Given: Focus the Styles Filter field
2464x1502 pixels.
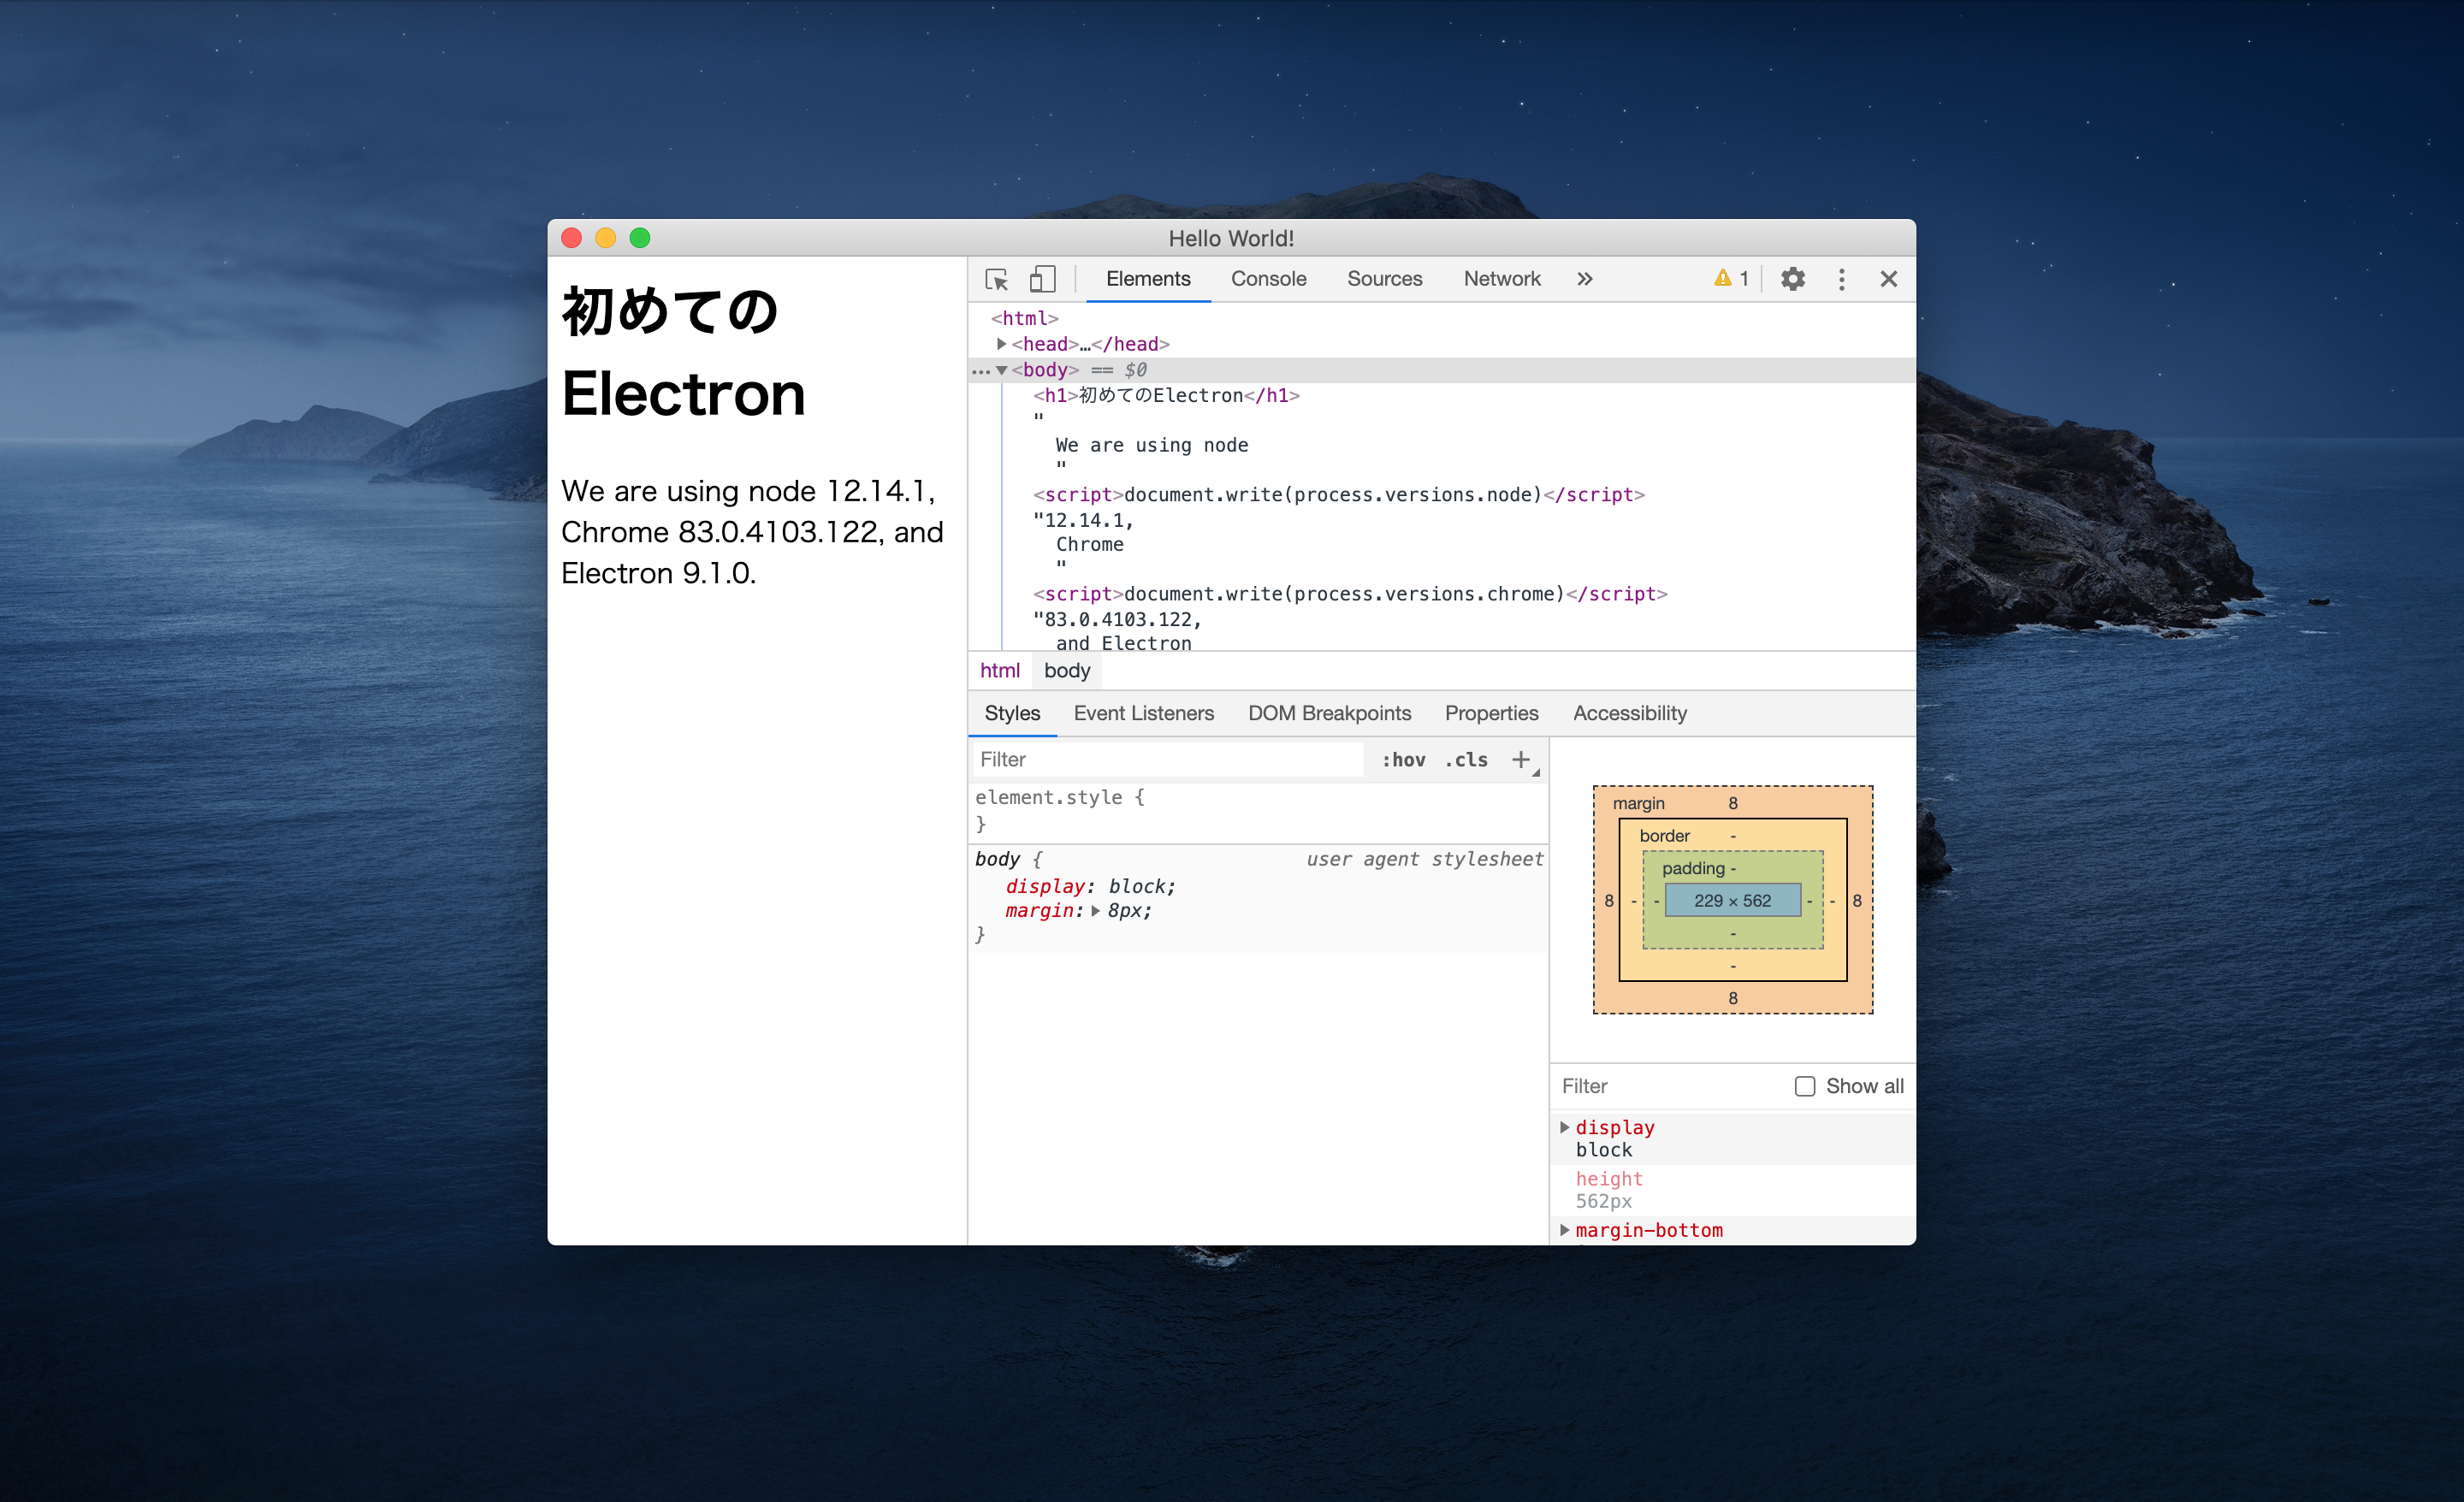Looking at the screenshot, I should 1168,760.
